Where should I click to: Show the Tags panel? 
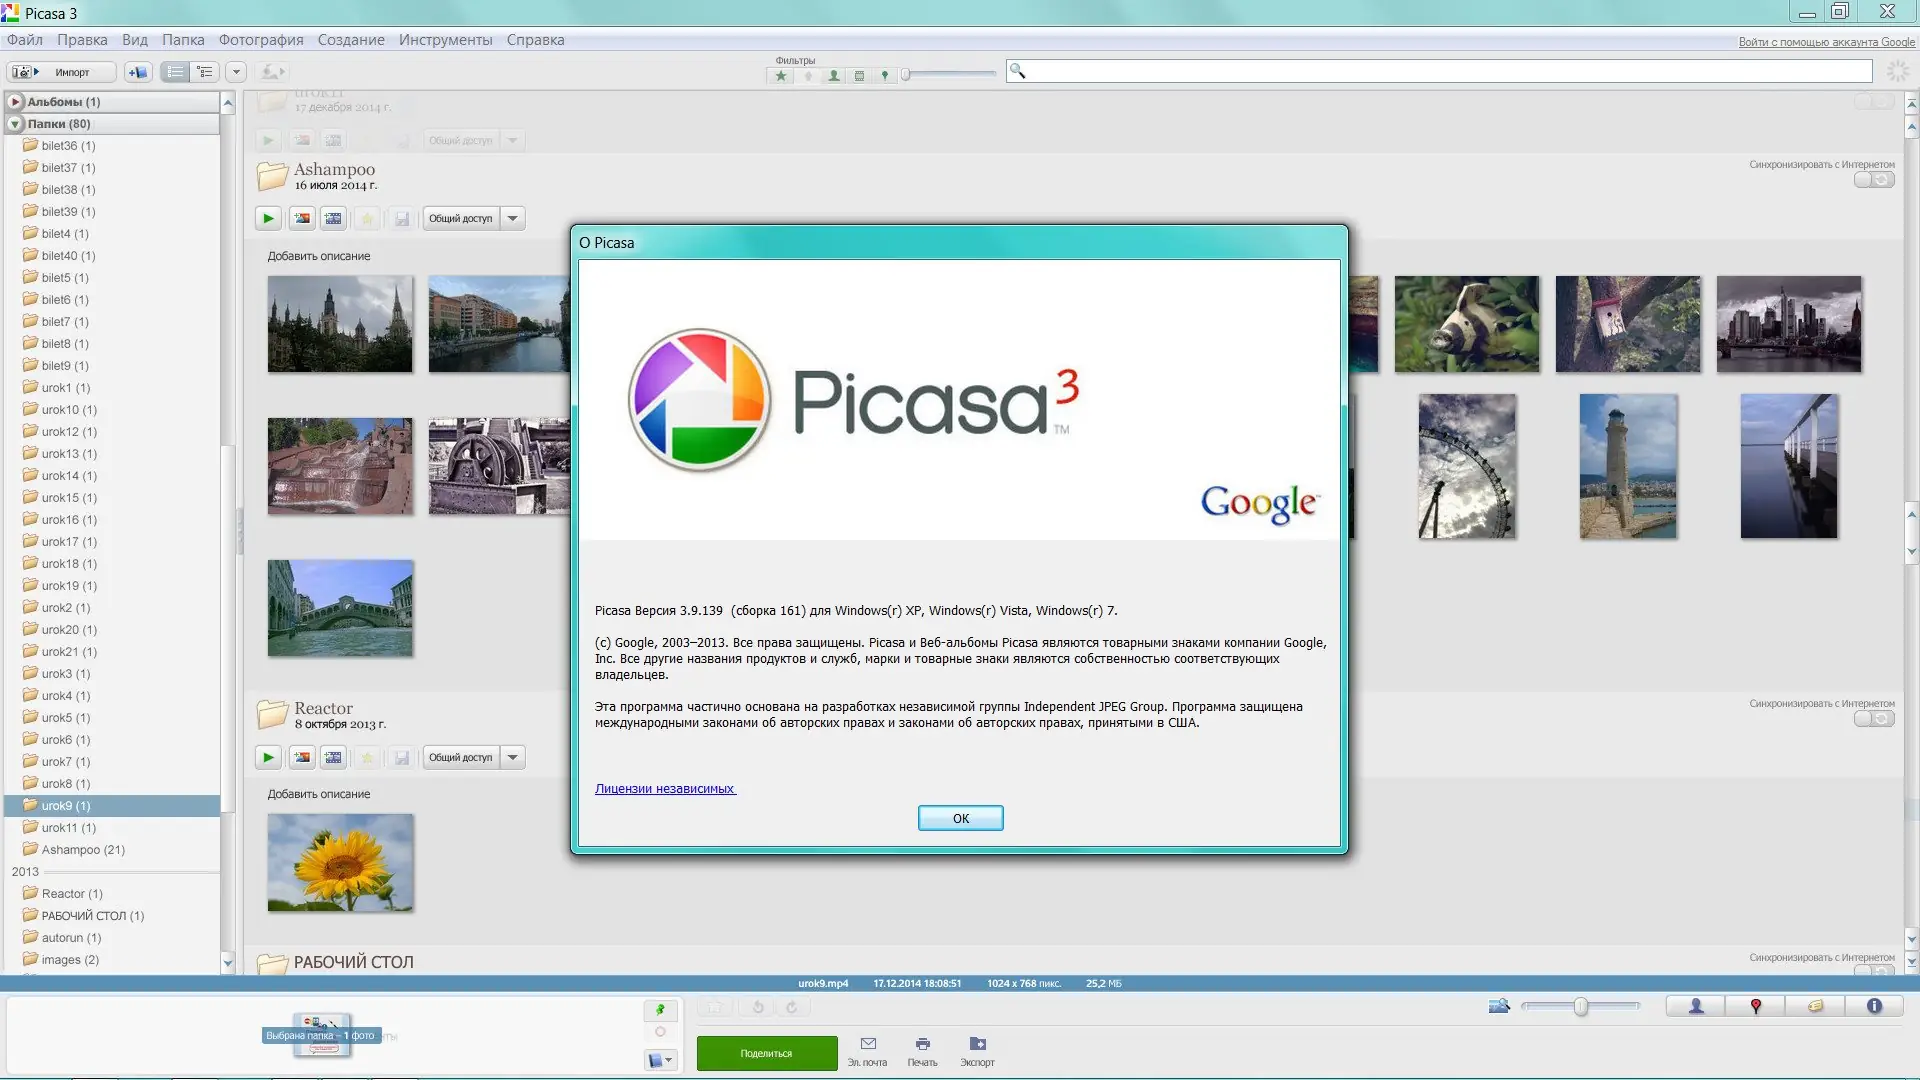1815,1007
